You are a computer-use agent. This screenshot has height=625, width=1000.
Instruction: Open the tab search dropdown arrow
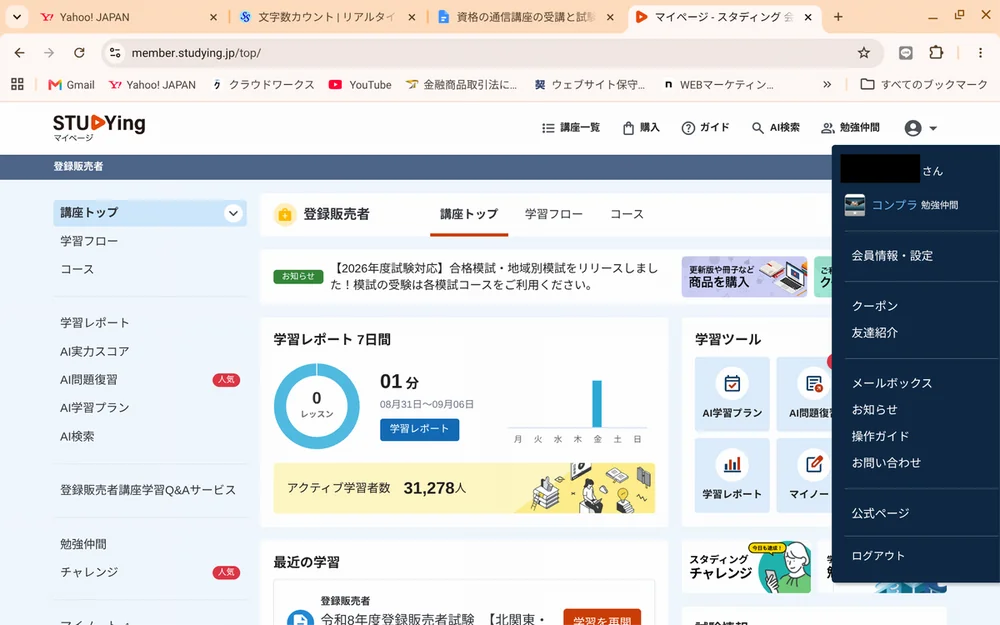click(x=17, y=17)
